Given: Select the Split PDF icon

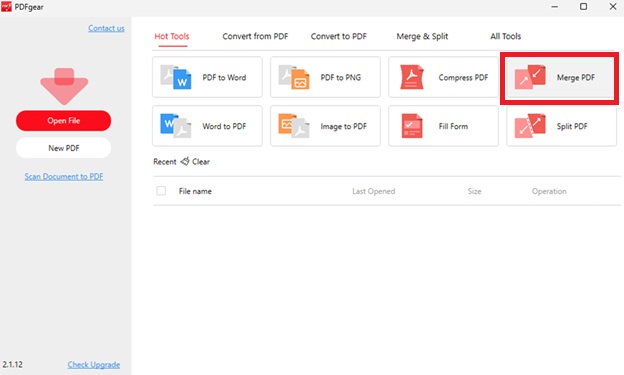Looking at the screenshot, I should coord(530,126).
